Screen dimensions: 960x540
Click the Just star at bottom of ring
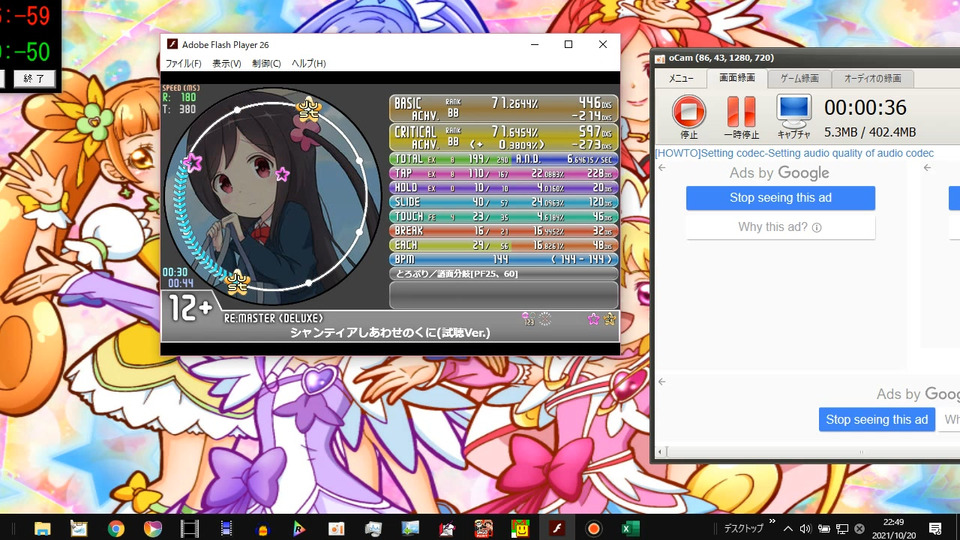click(x=238, y=282)
